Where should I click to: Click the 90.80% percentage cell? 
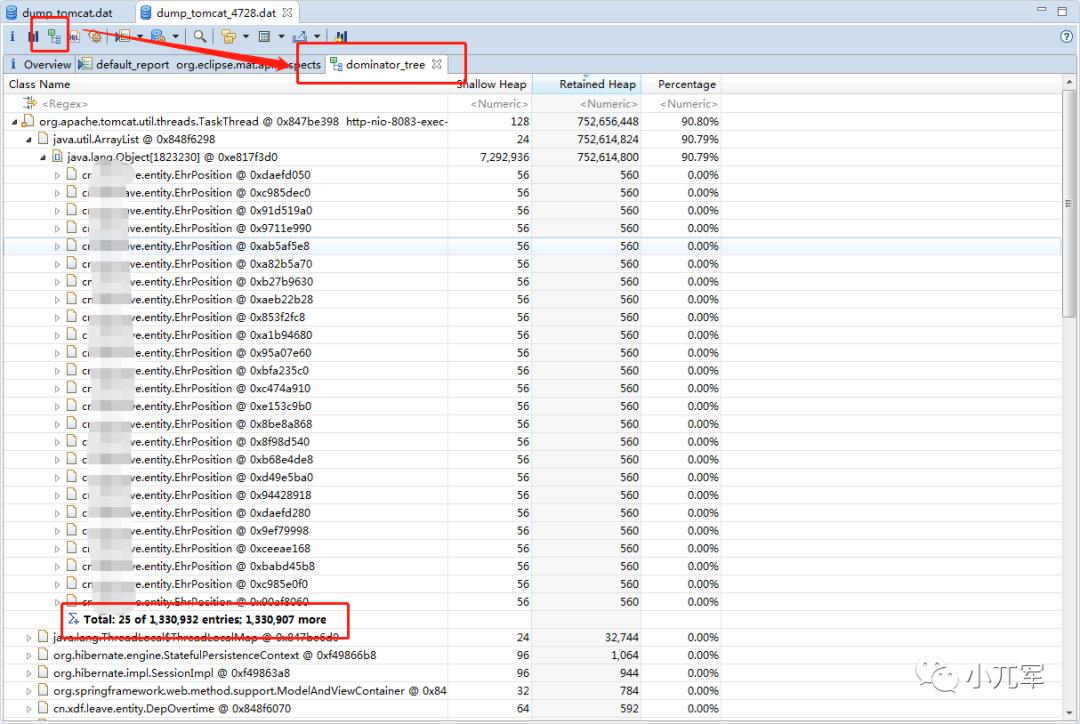click(x=700, y=122)
